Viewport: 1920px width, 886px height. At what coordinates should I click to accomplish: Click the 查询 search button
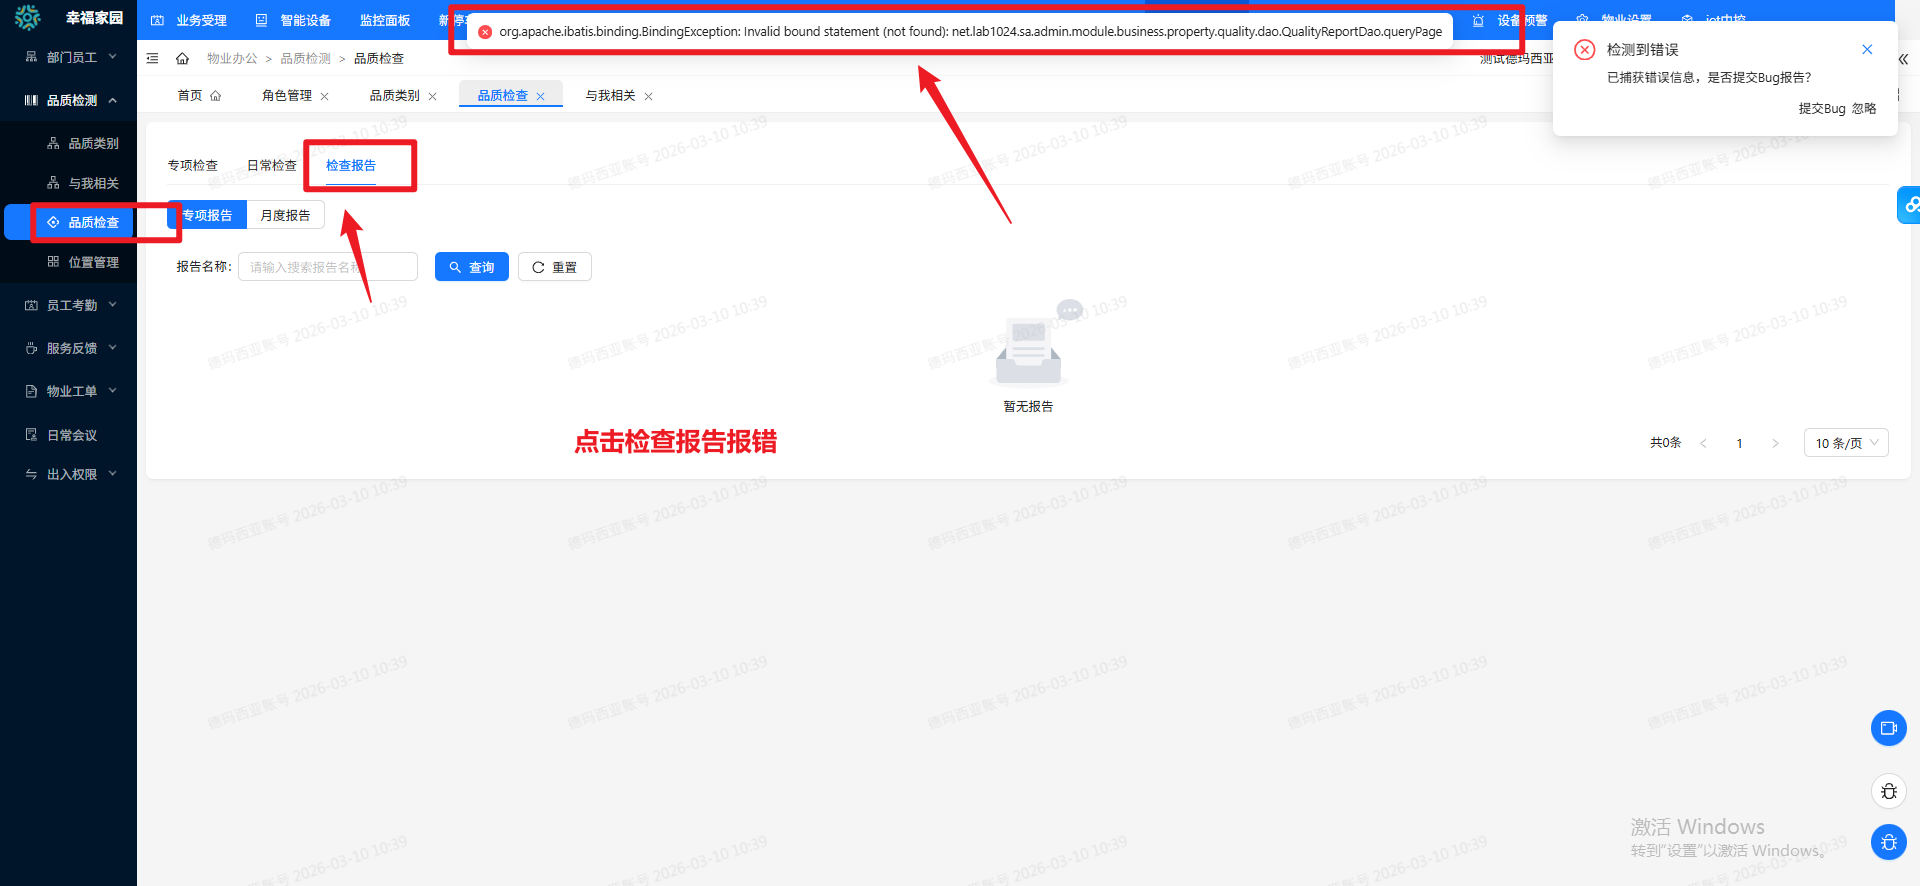pyautogui.click(x=472, y=267)
